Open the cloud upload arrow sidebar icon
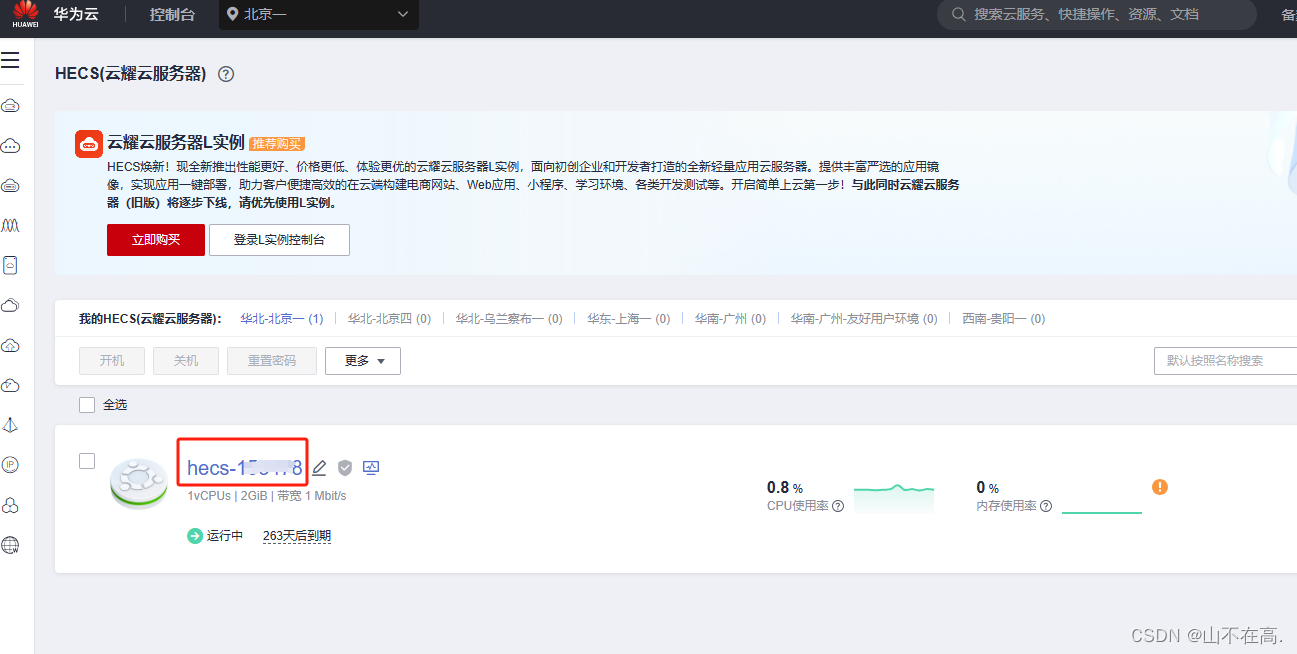1297x654 pixels. tap(10, 345)
